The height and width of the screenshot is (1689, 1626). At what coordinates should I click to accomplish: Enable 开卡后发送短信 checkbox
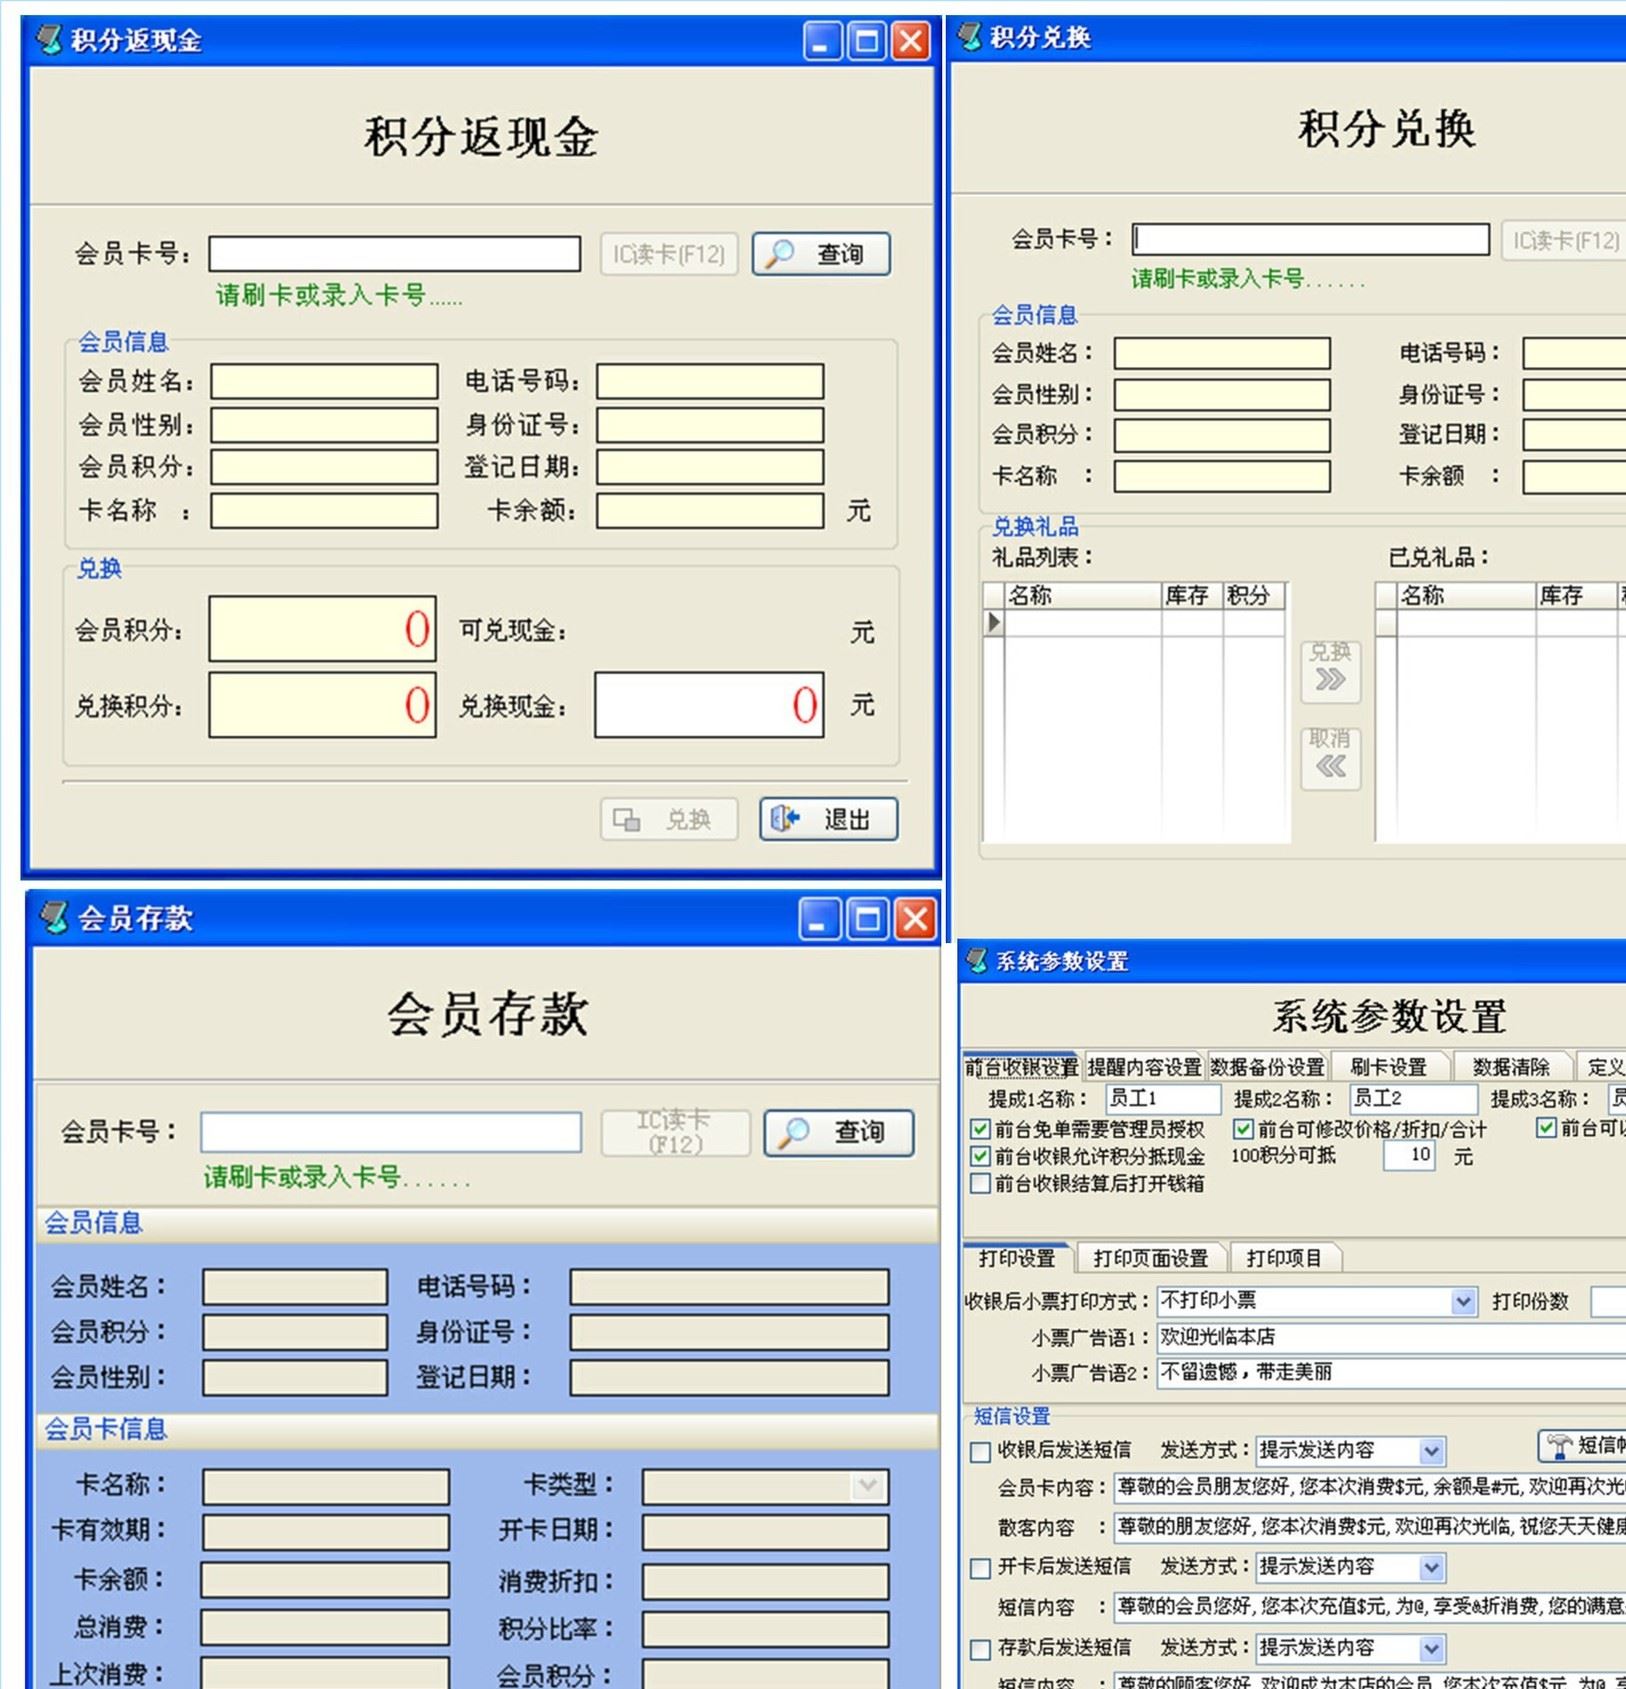pyautogui.click(x=981, y=1567)
